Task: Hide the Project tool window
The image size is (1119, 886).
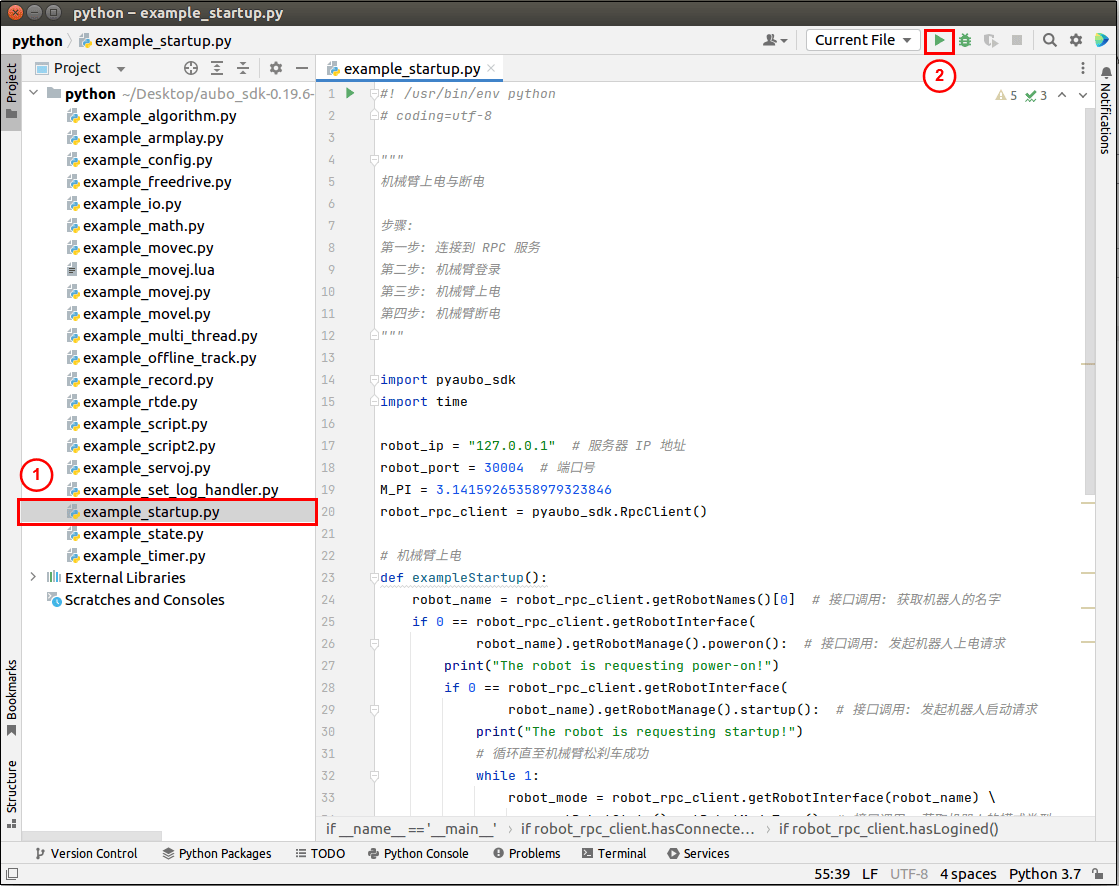Action: pos(302,68)
